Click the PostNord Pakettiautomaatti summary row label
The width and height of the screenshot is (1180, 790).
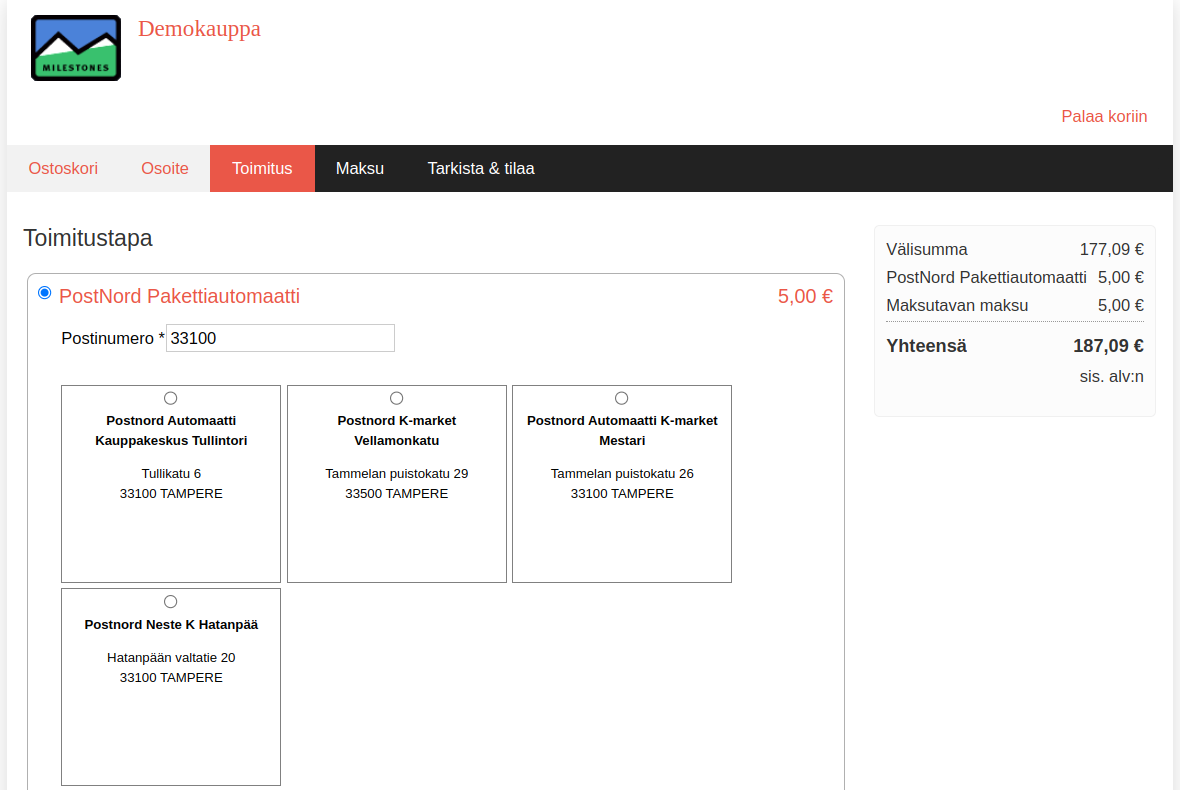[x=987, y=278]
